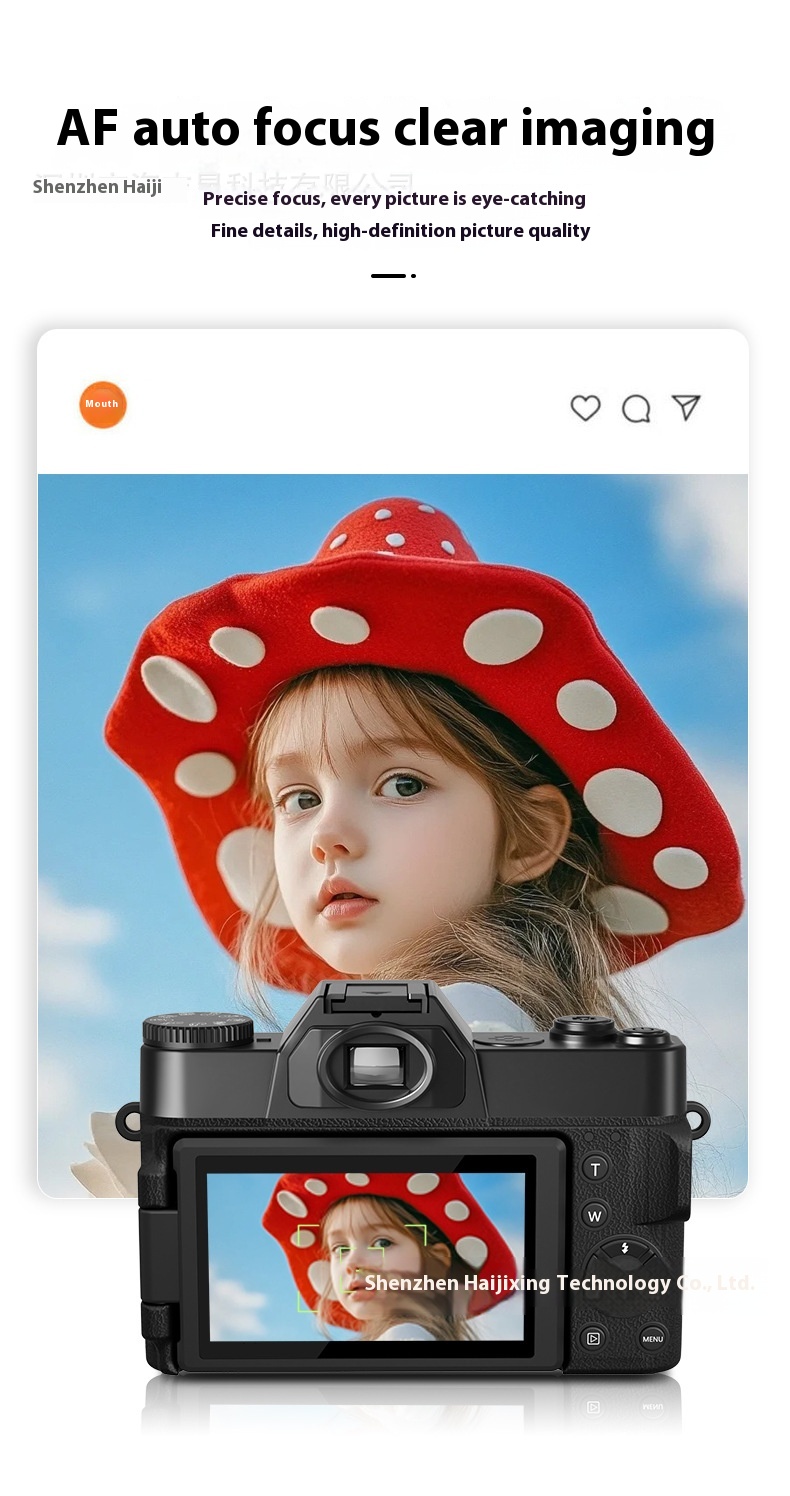Image resolution: width=790 pixels, height=1496 pixels.
Task: Tap the heart like icon
Action: tap(585, 408)
